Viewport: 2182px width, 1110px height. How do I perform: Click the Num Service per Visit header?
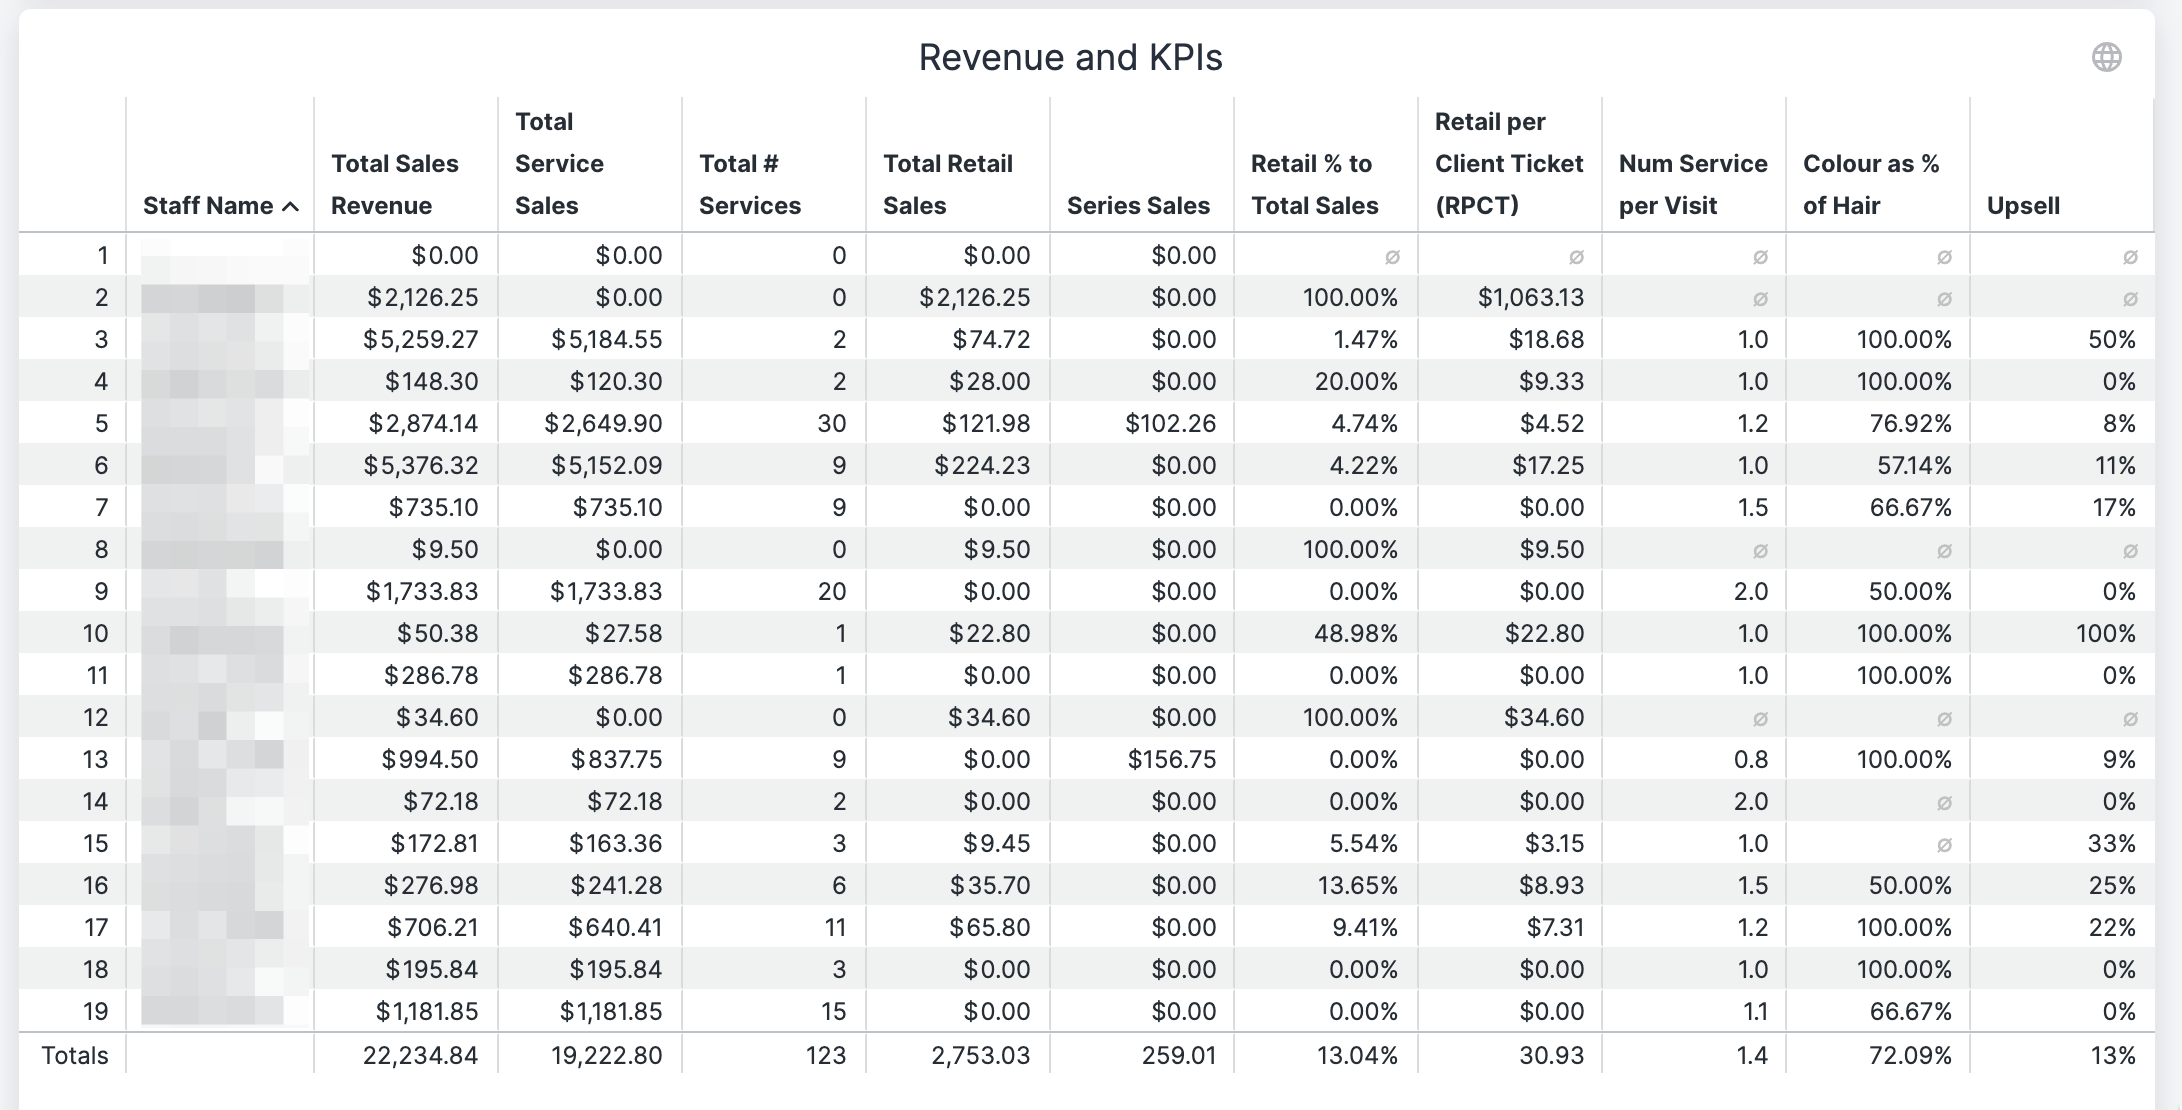point(1693,184)
